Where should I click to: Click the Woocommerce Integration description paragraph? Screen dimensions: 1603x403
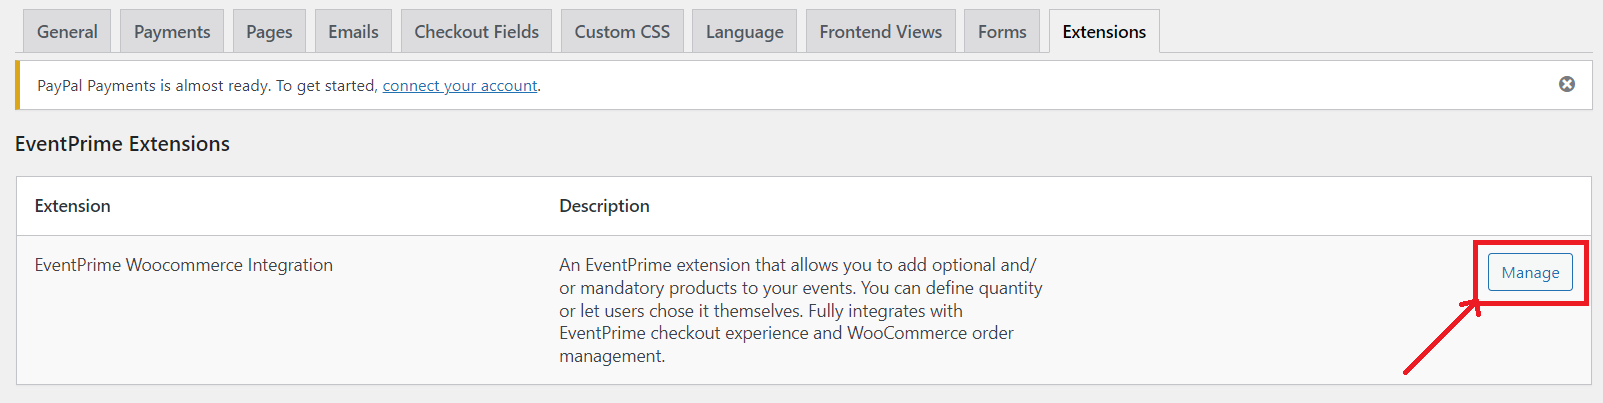[800, 310]
